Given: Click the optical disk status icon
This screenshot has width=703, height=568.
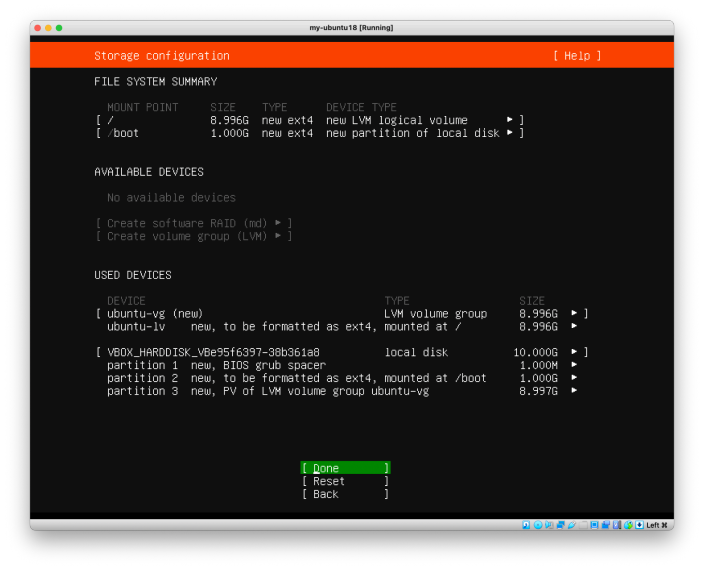Looking at the screenshot, I should click(x=538, y=525).
